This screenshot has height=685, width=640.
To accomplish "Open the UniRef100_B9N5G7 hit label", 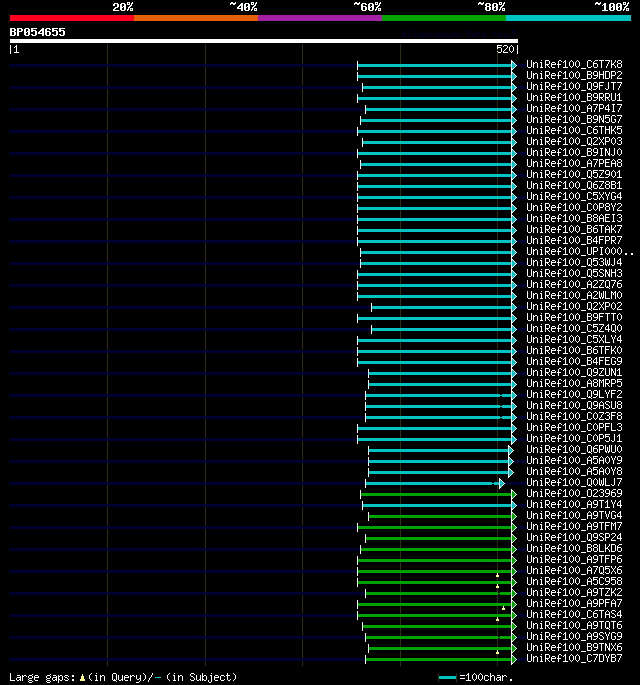I will 574,120.
